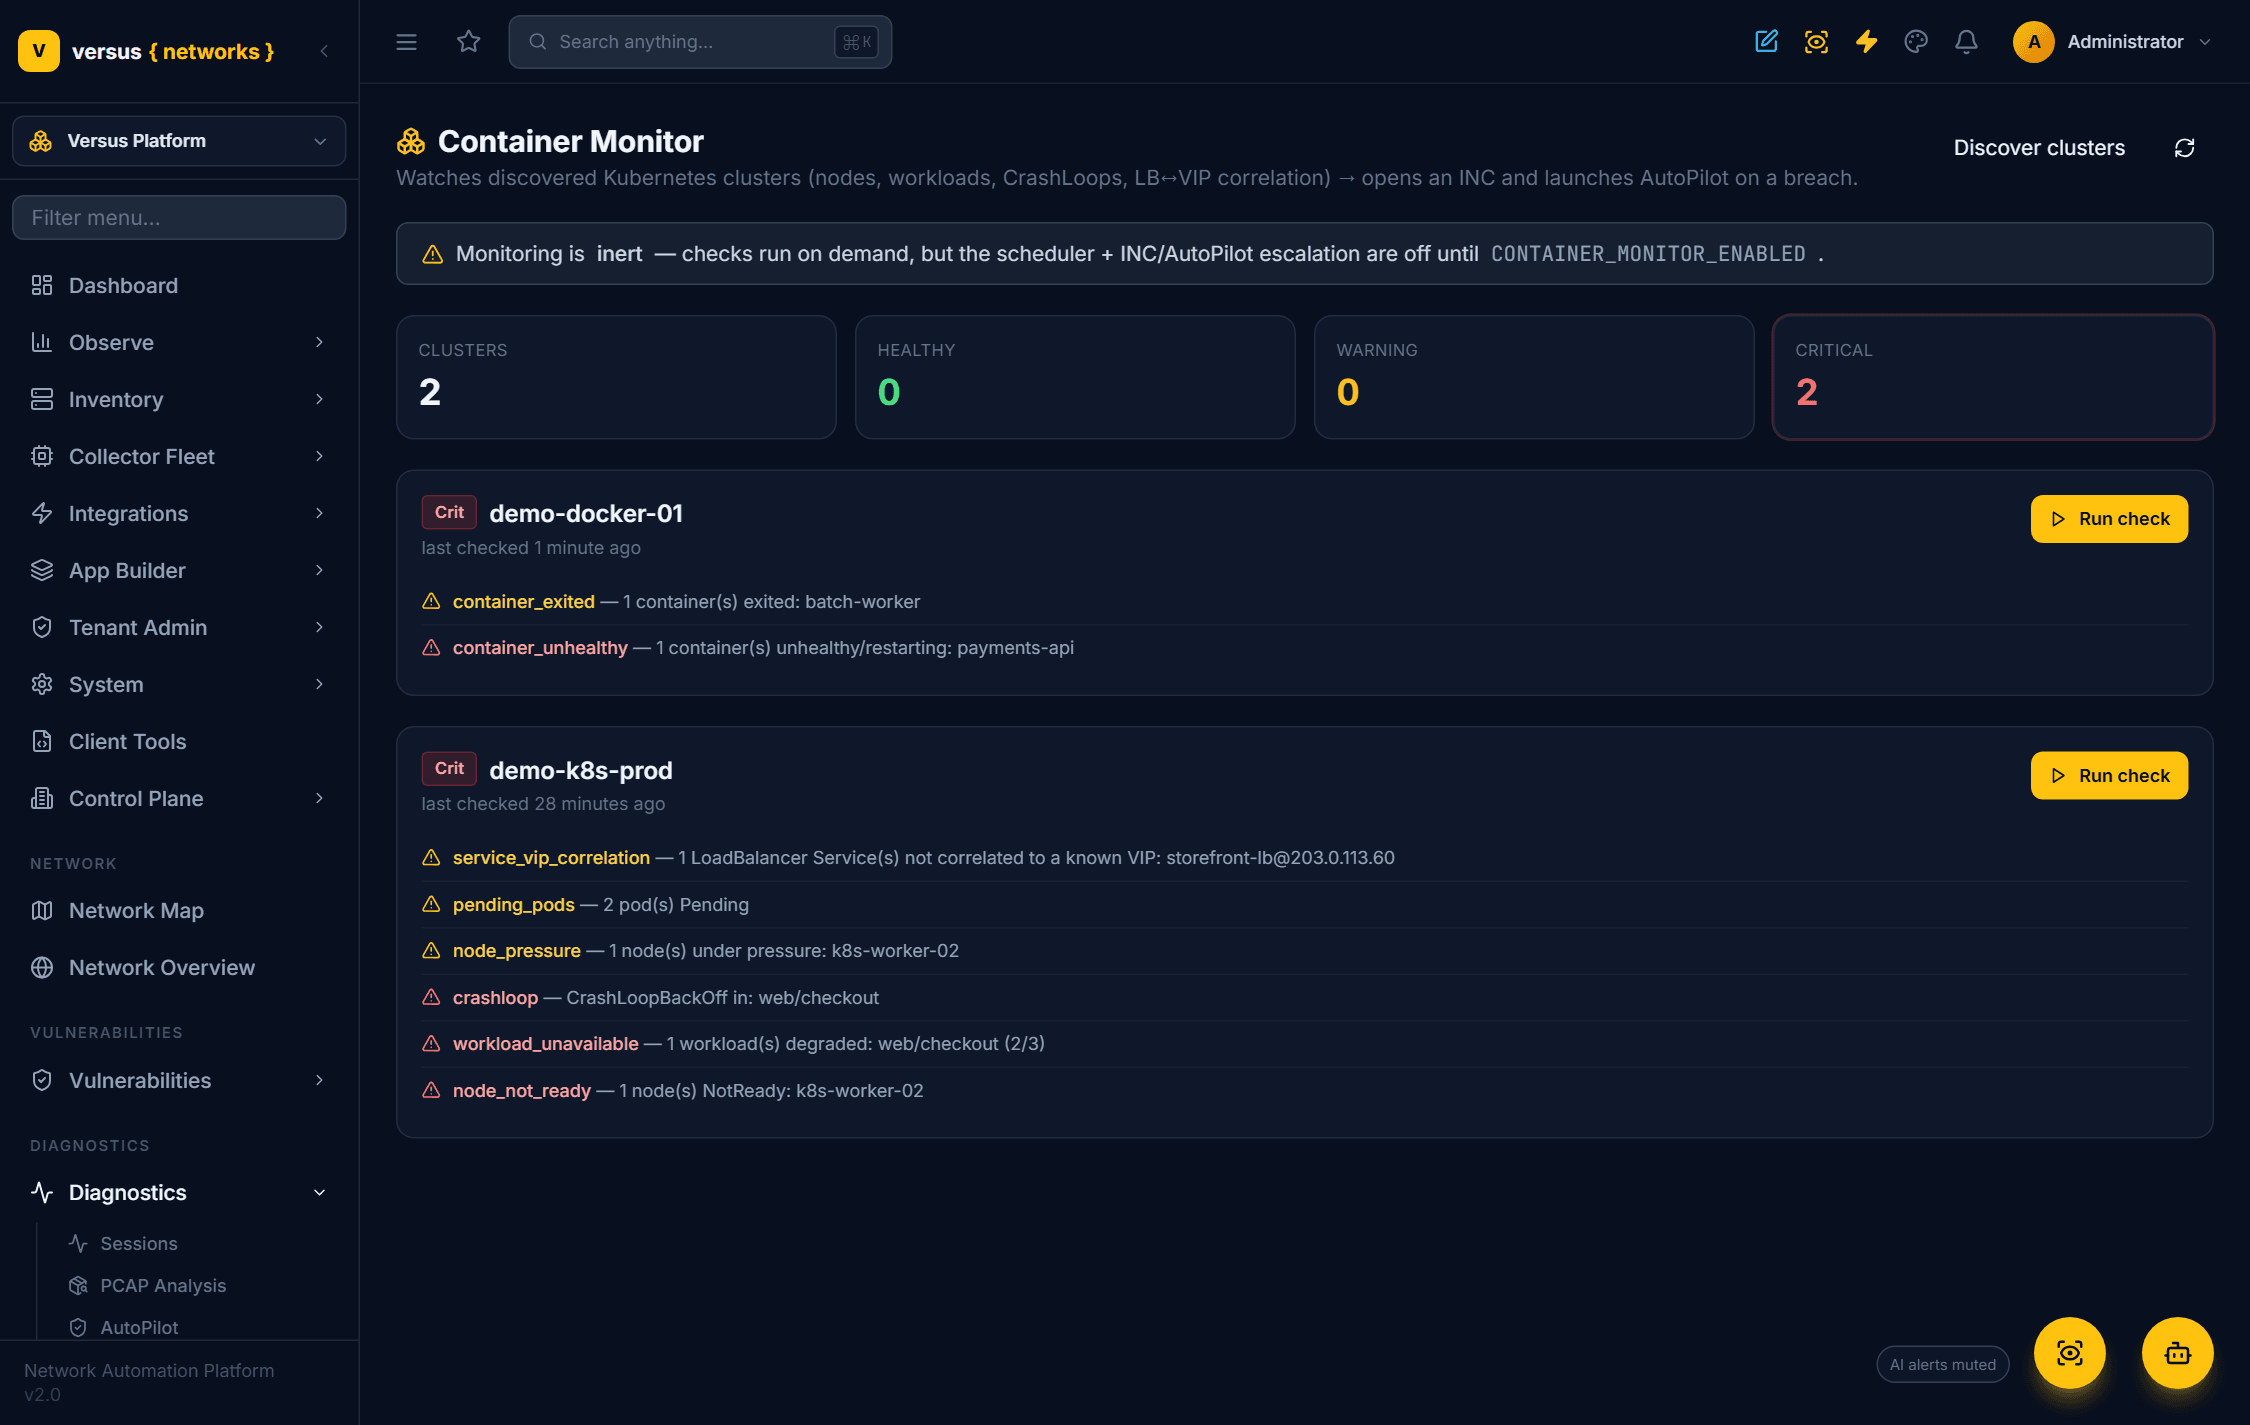Image resolution: width=2250 pixels, height=1425 pixels.
Task: Go to Dashboard
Action: [179, 285]
